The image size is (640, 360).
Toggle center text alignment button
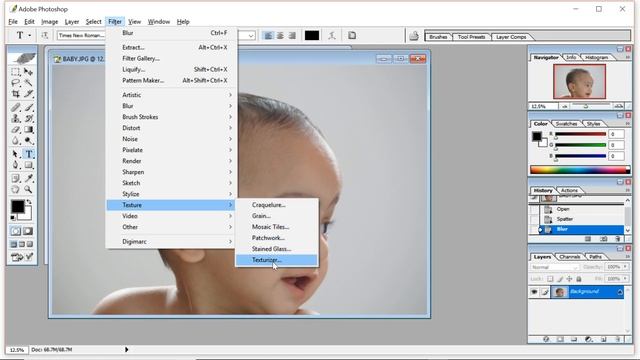click(x=280, y=36)
